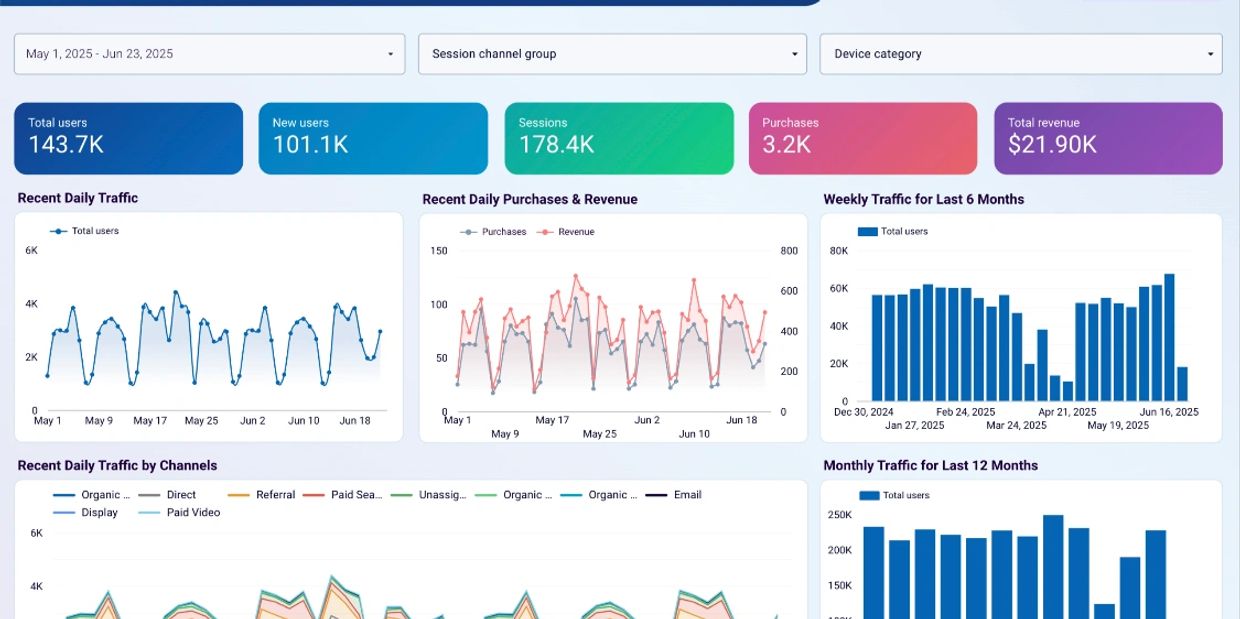The width and height of the screenshot is (1240, 619).
Task: Click Total users swatch in Weekly Traffic legend
Action: (x=867, y=232)
